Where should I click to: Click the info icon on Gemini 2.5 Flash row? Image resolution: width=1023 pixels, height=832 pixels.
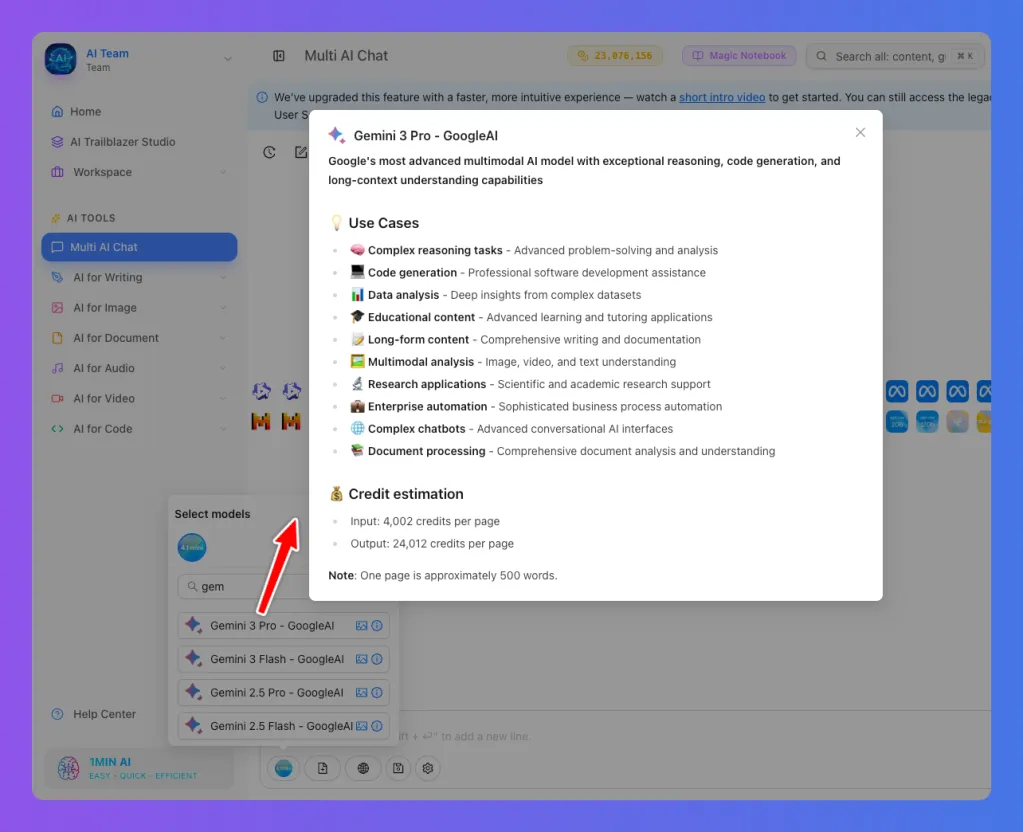(x=377, y=726)
